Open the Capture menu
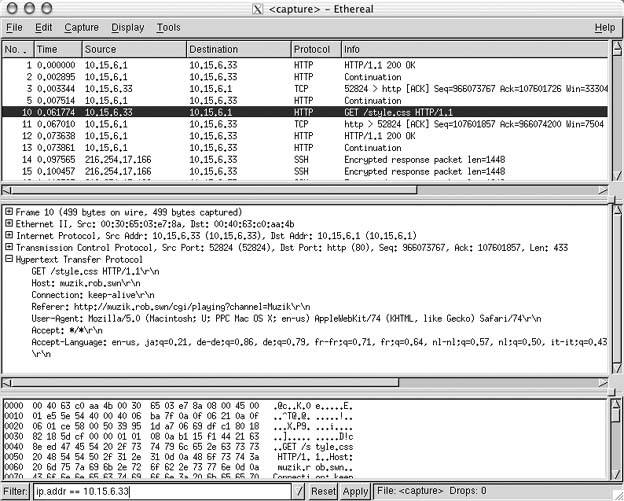The width and height of the screenshot is (624, 501). pyautogui.click(x=81, y=28)
